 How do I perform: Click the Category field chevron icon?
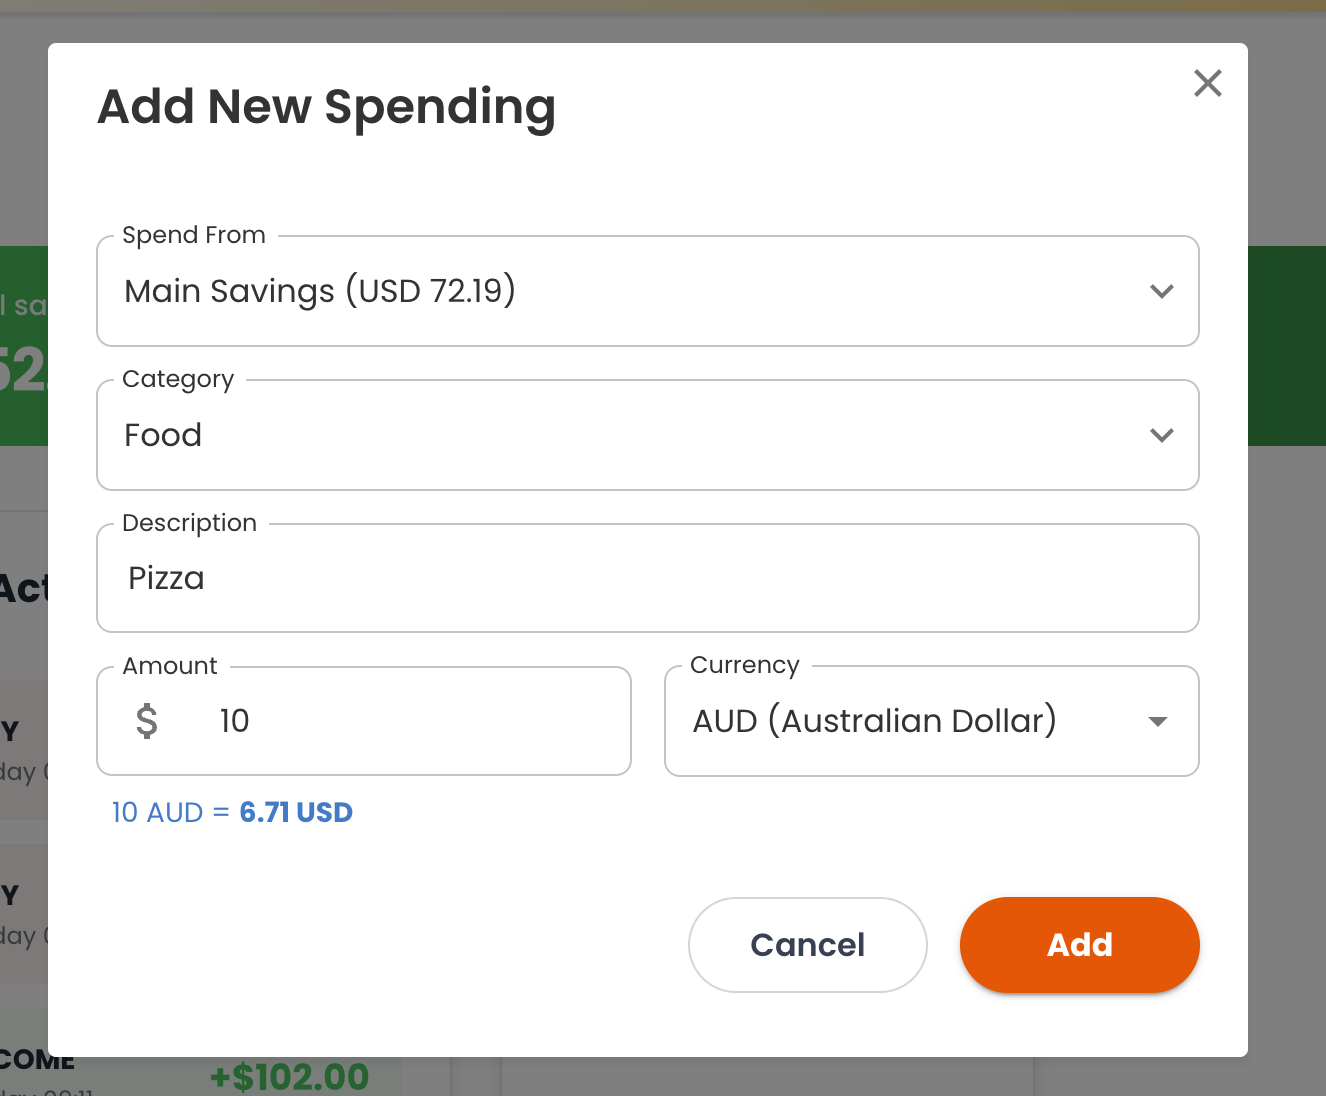(x=1162, y=435)
